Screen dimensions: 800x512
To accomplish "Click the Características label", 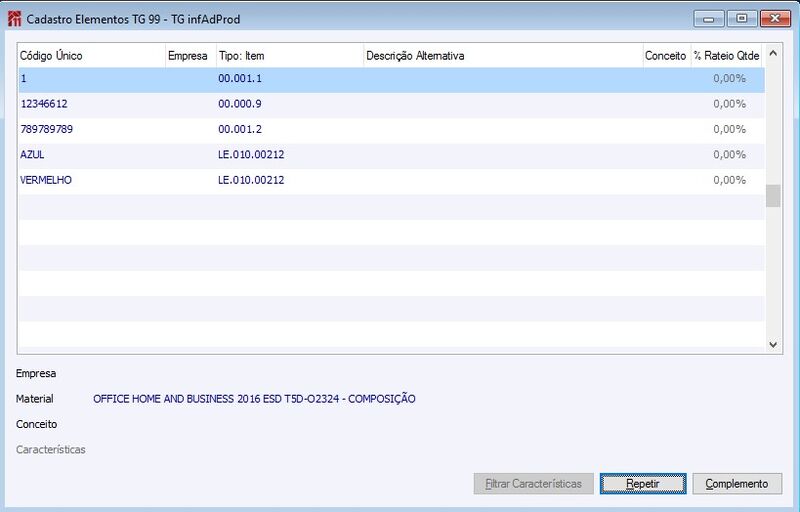I will coord(51,450).
